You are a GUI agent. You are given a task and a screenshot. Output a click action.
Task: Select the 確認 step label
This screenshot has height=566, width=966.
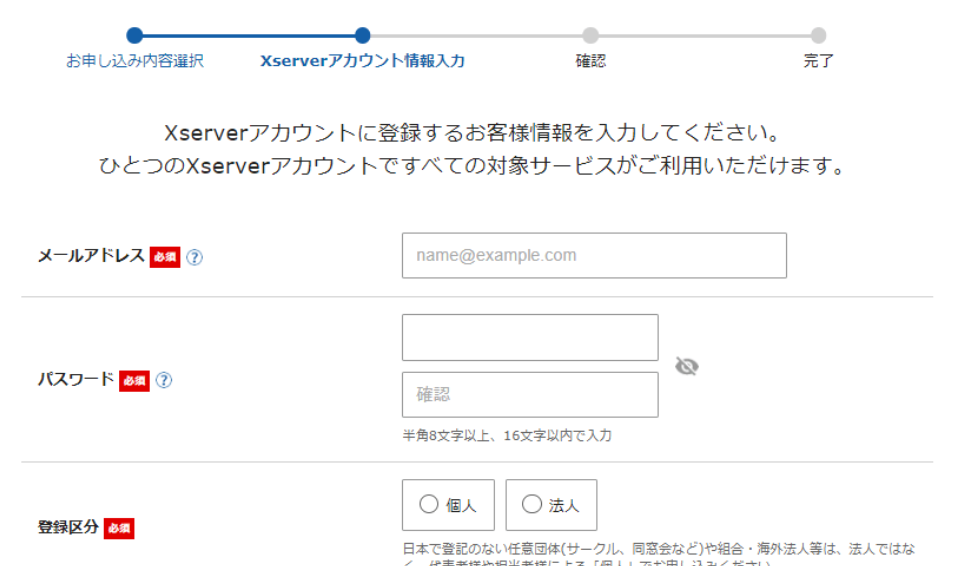tap(590, 61)
